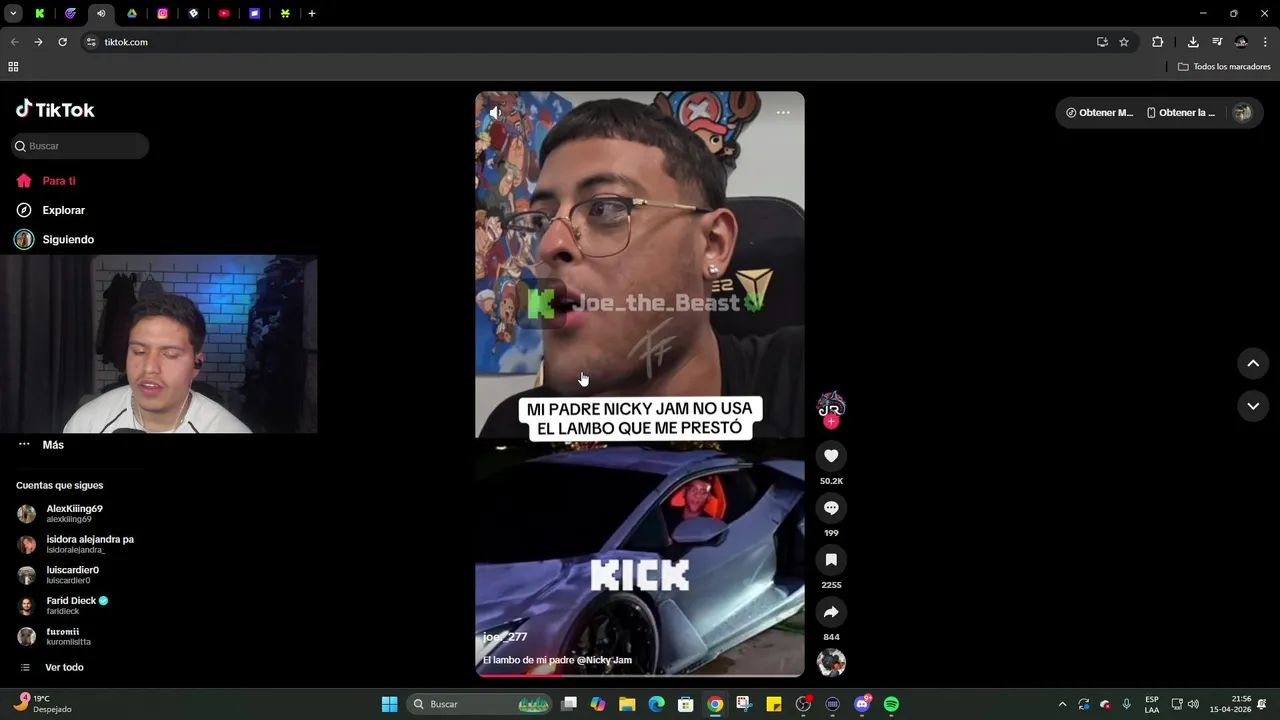Image resolution: width=1280 pixels, height=720 pixels.
Task: Like the video with the heart icon
Action: (831, 456)
